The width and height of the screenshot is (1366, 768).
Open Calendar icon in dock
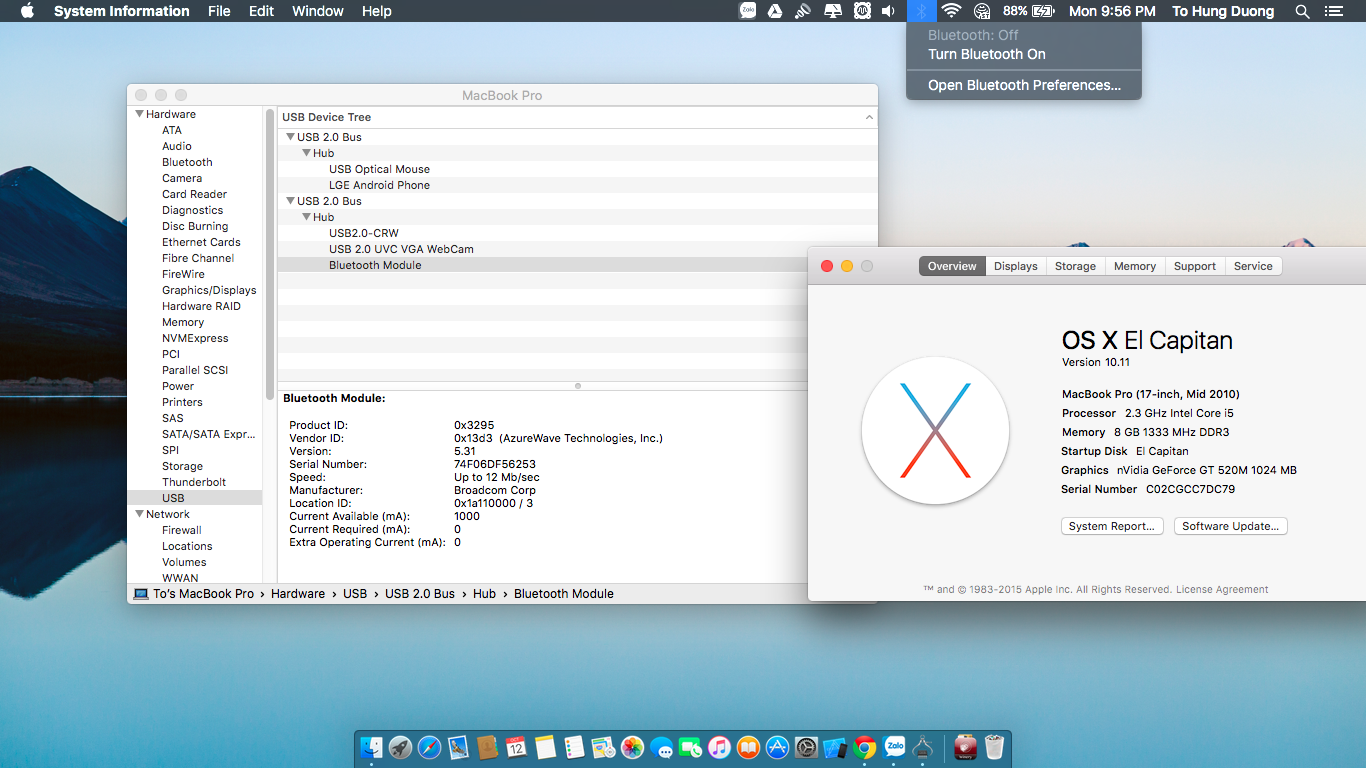pos(516,747)
